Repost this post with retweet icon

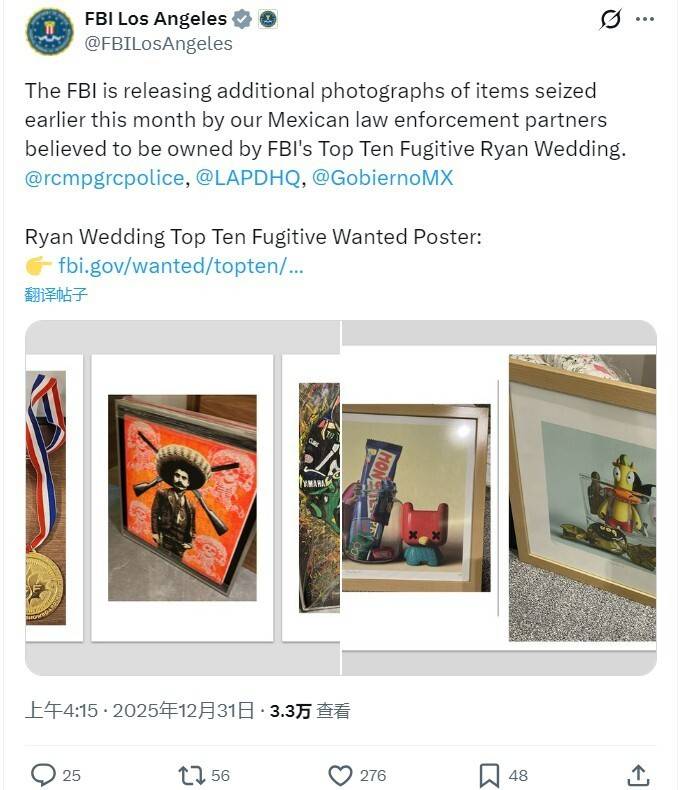tap(191, 775)
